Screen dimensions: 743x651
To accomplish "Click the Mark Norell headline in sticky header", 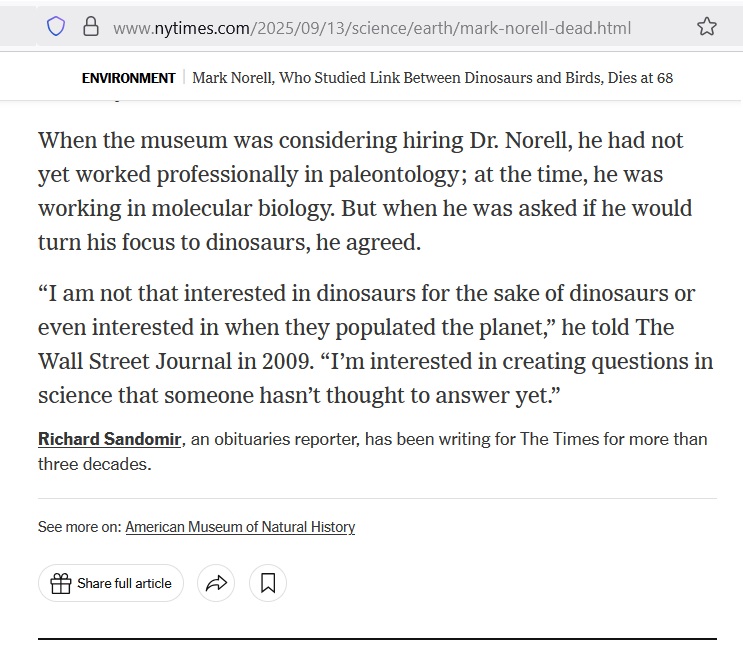I will pos(432,78).
